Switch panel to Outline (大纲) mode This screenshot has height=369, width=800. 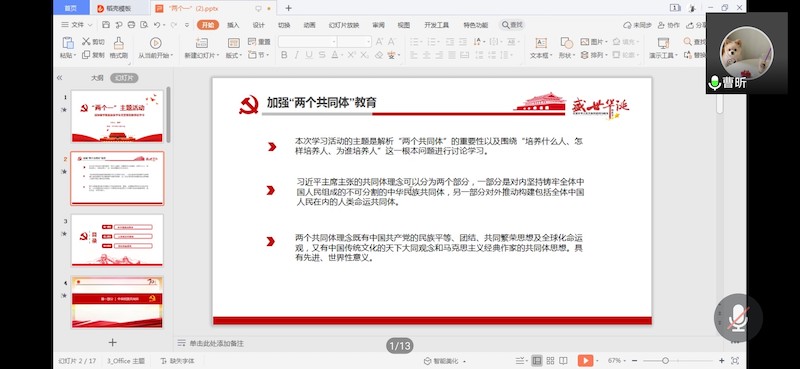click(97, 78)
